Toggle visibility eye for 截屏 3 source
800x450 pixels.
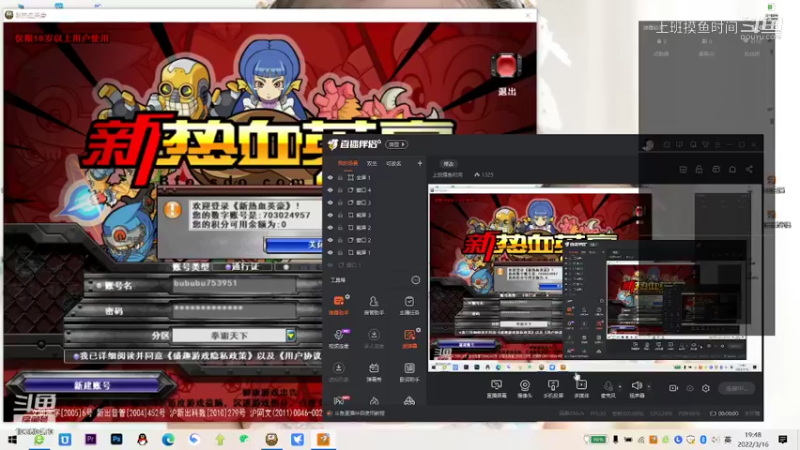(x=330, y=215)
